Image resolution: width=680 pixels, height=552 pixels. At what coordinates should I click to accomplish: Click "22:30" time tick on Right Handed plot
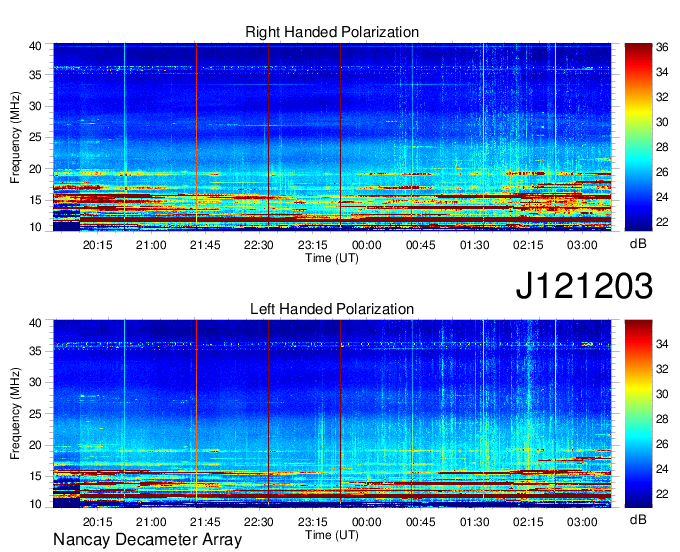(258, 245)
